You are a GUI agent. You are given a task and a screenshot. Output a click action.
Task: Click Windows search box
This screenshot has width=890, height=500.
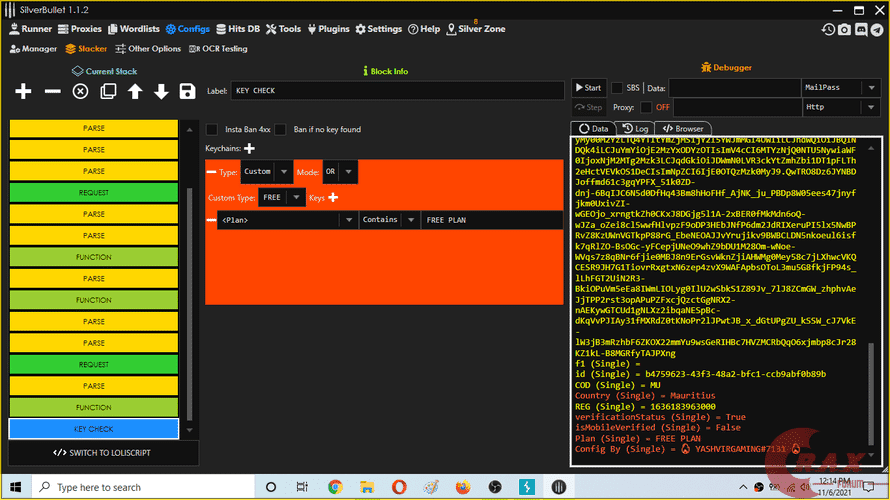142,487
